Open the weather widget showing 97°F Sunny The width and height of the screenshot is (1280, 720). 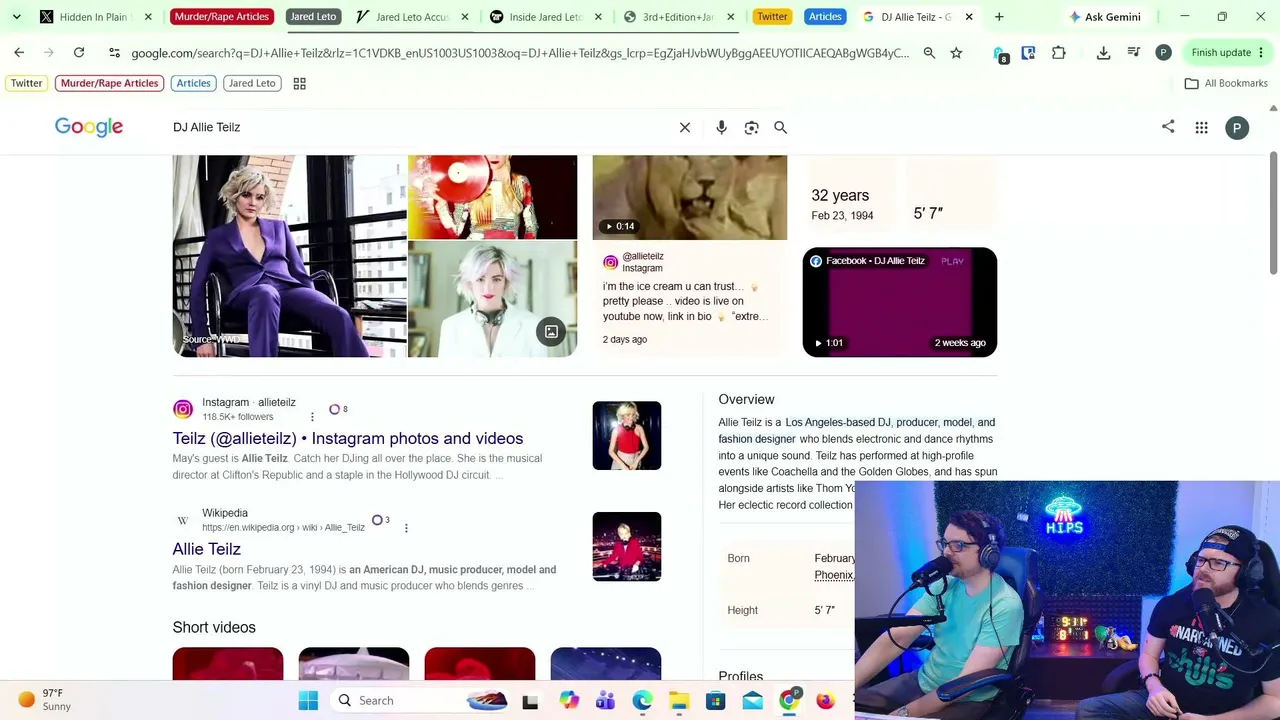coord(45,700)
